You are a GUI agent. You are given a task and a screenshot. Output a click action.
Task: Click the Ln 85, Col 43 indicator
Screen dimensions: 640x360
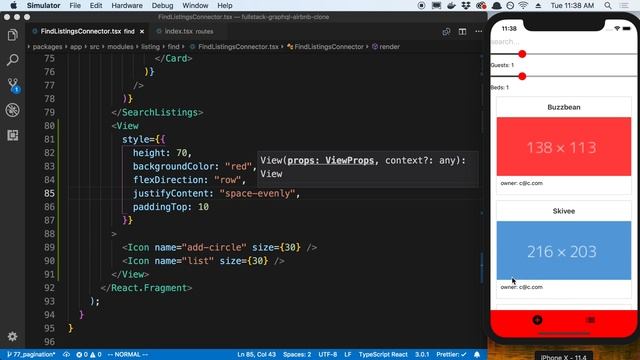pos(256,354)
